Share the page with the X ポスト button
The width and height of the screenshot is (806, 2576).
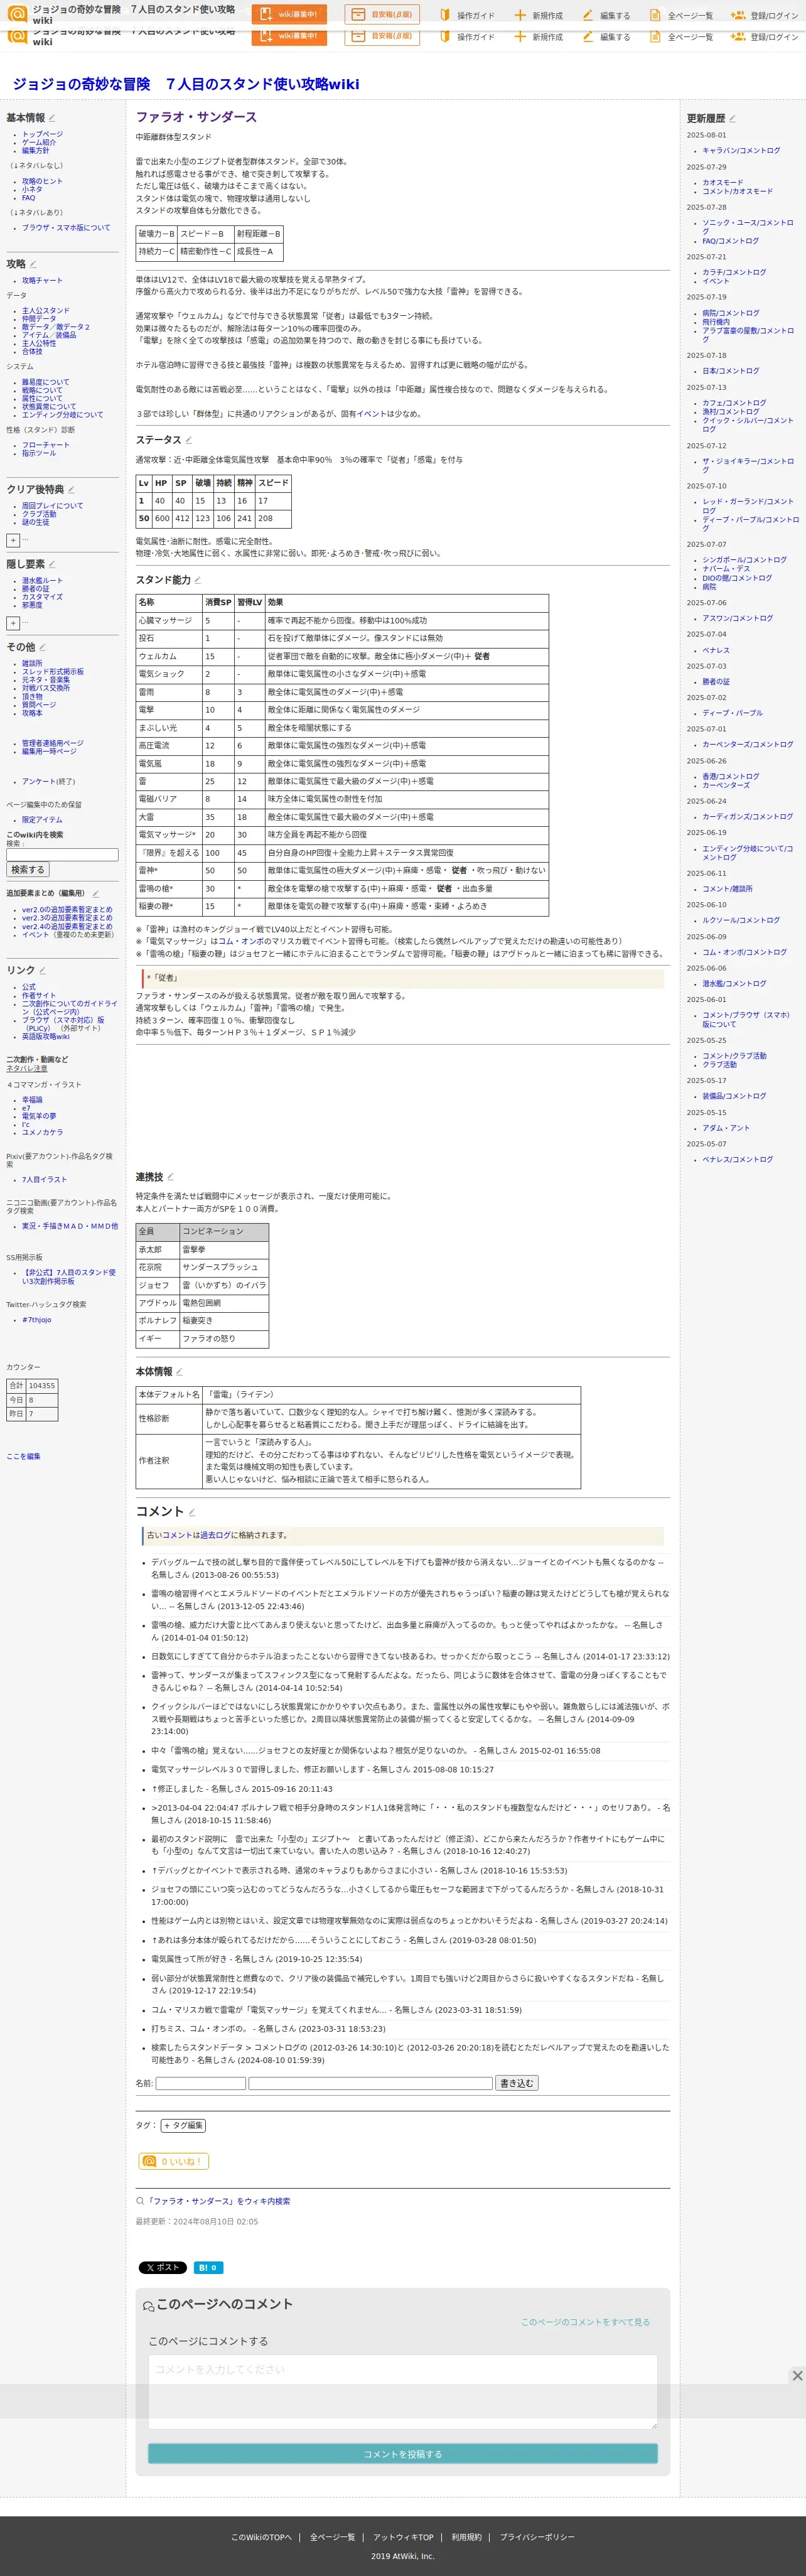162,2267
